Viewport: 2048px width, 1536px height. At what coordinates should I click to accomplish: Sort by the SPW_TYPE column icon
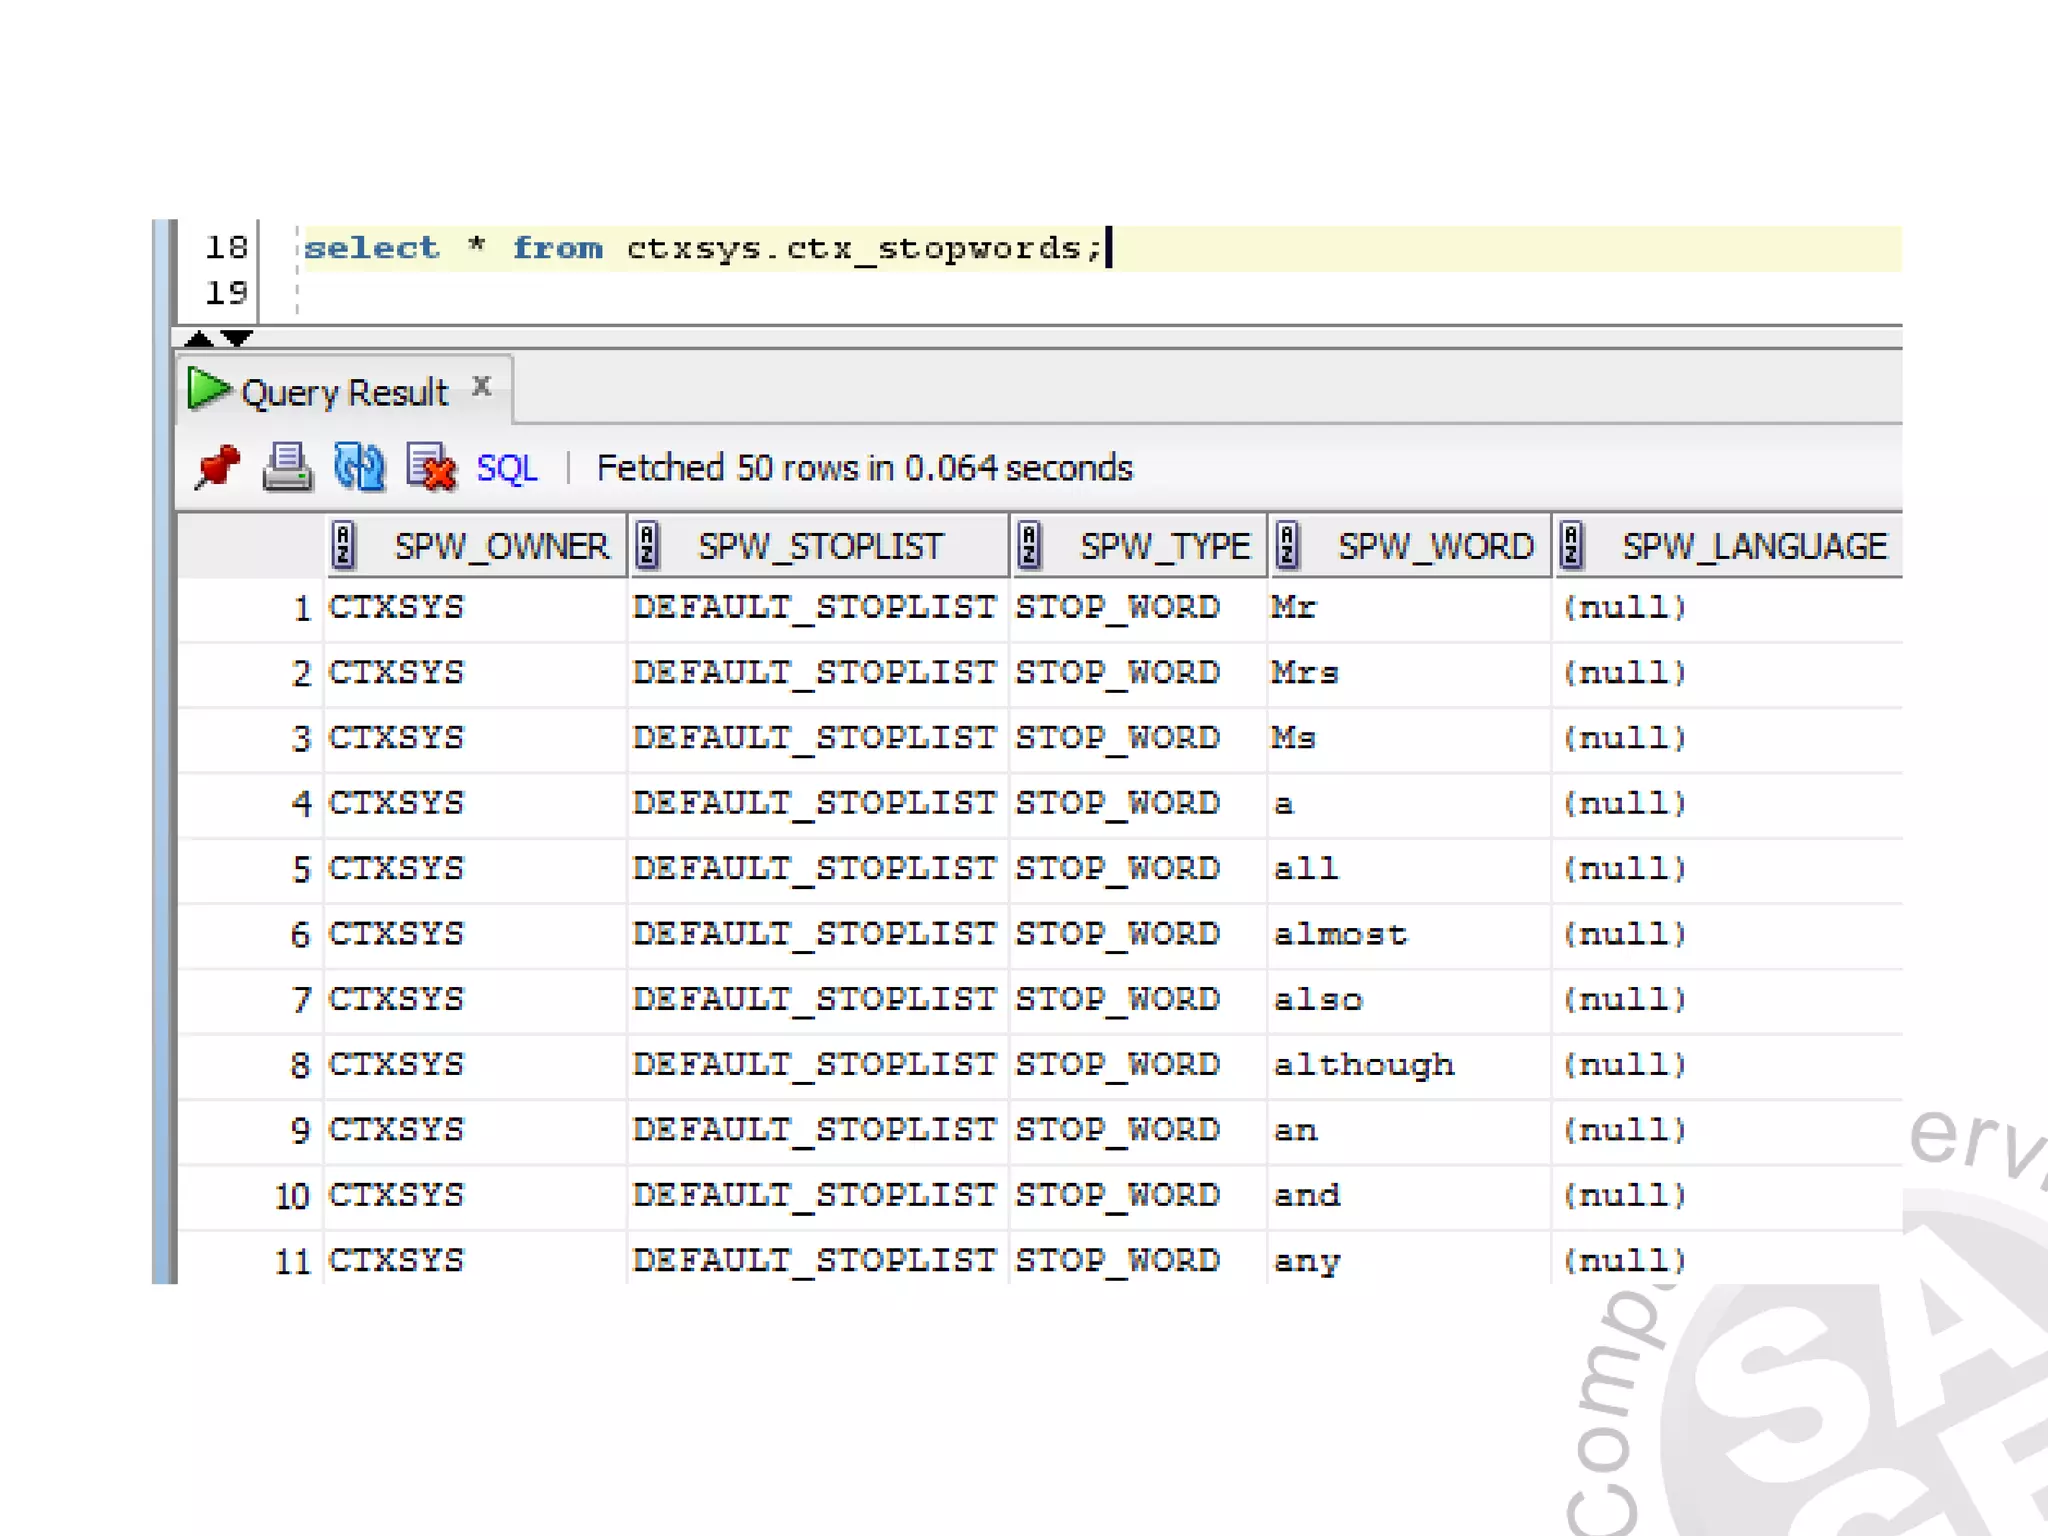pos(1029,546)
